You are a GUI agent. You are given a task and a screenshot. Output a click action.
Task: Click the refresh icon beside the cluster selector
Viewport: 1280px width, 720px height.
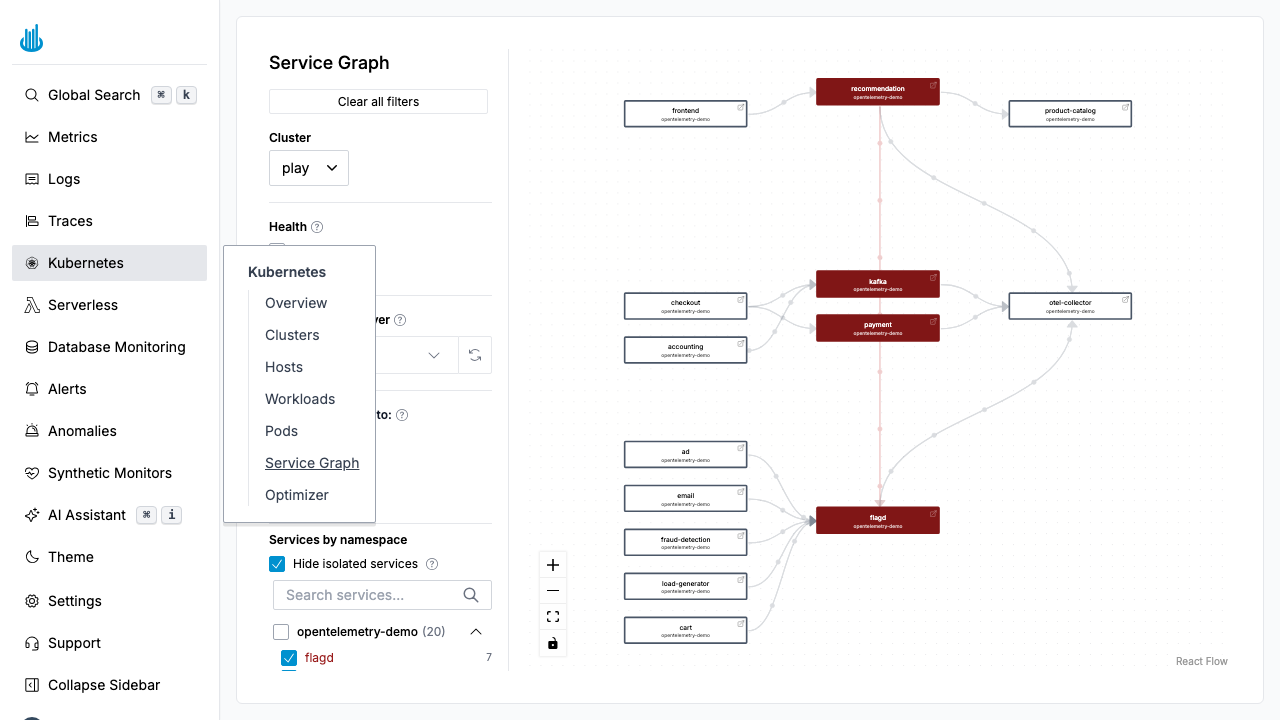(x=475, y=355)
